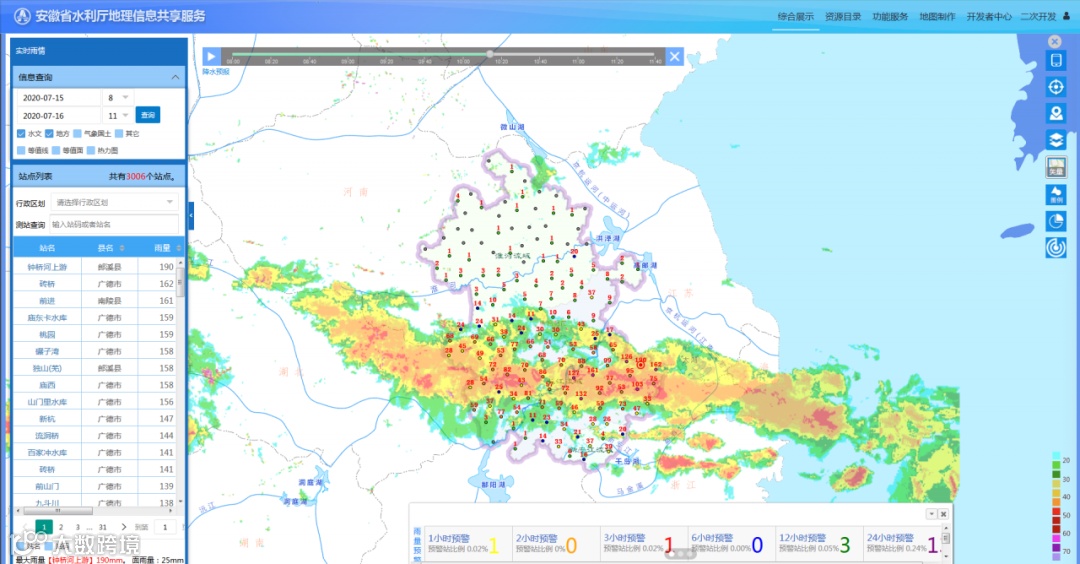Click the 11:00 mark on the timeline

coord(578,61)
